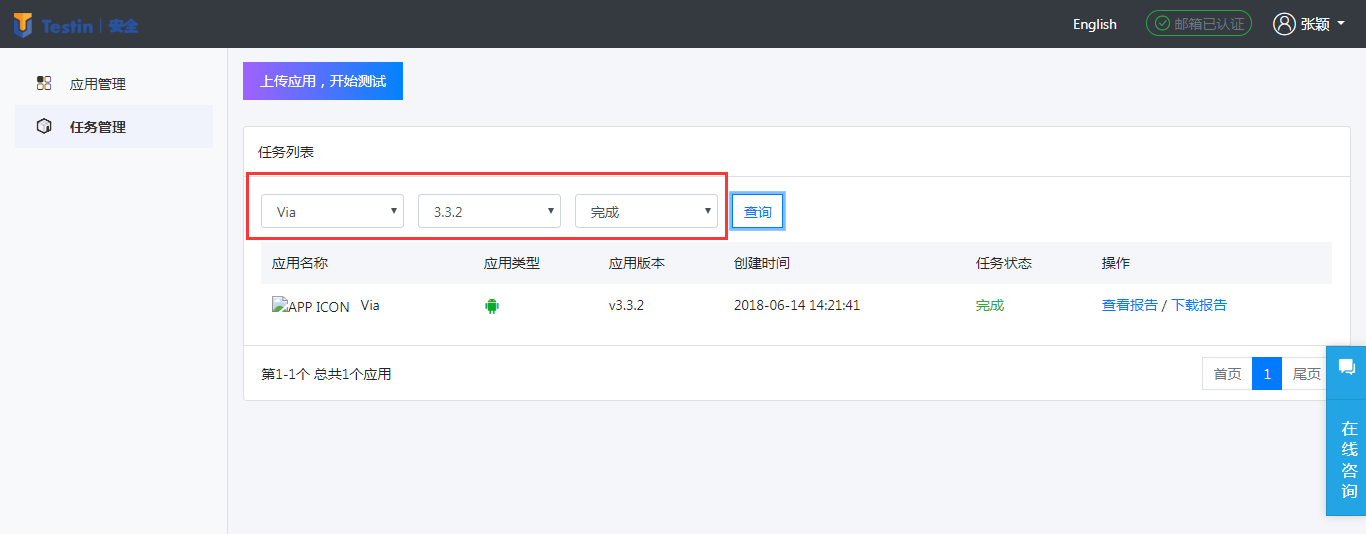Click 下载报告 link for Via
Viewport: 1366px width, 534px height.
1199,305
